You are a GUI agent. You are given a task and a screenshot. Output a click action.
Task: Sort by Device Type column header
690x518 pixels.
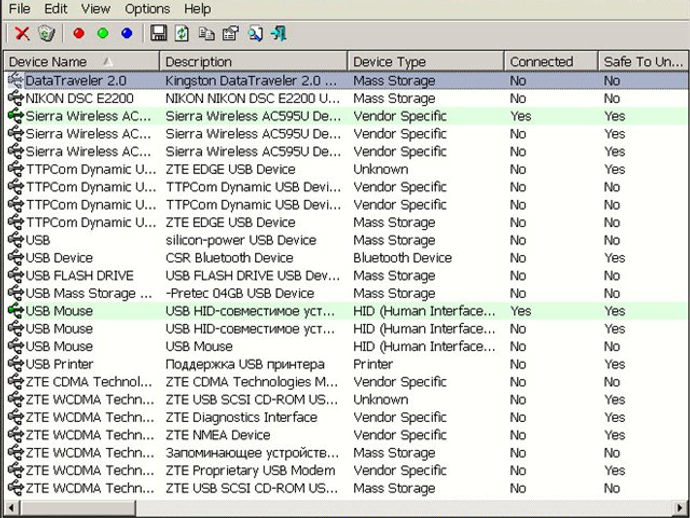tap(426, 62)
